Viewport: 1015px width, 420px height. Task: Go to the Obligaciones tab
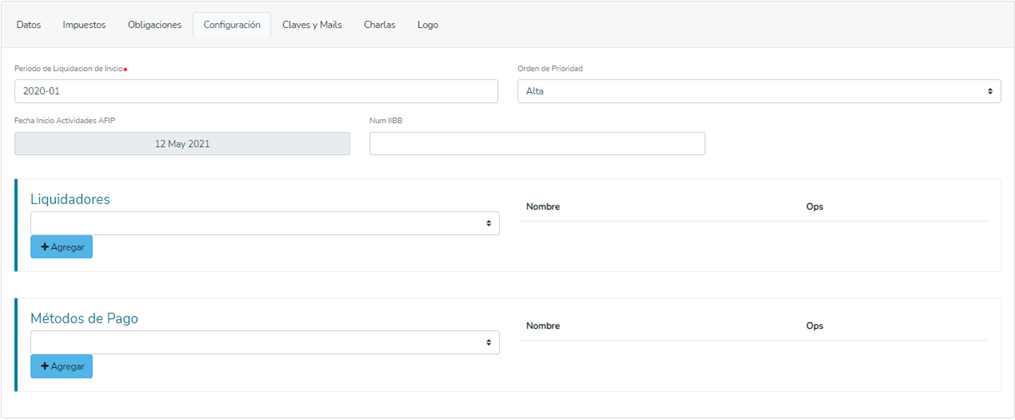tap(154, 25)
